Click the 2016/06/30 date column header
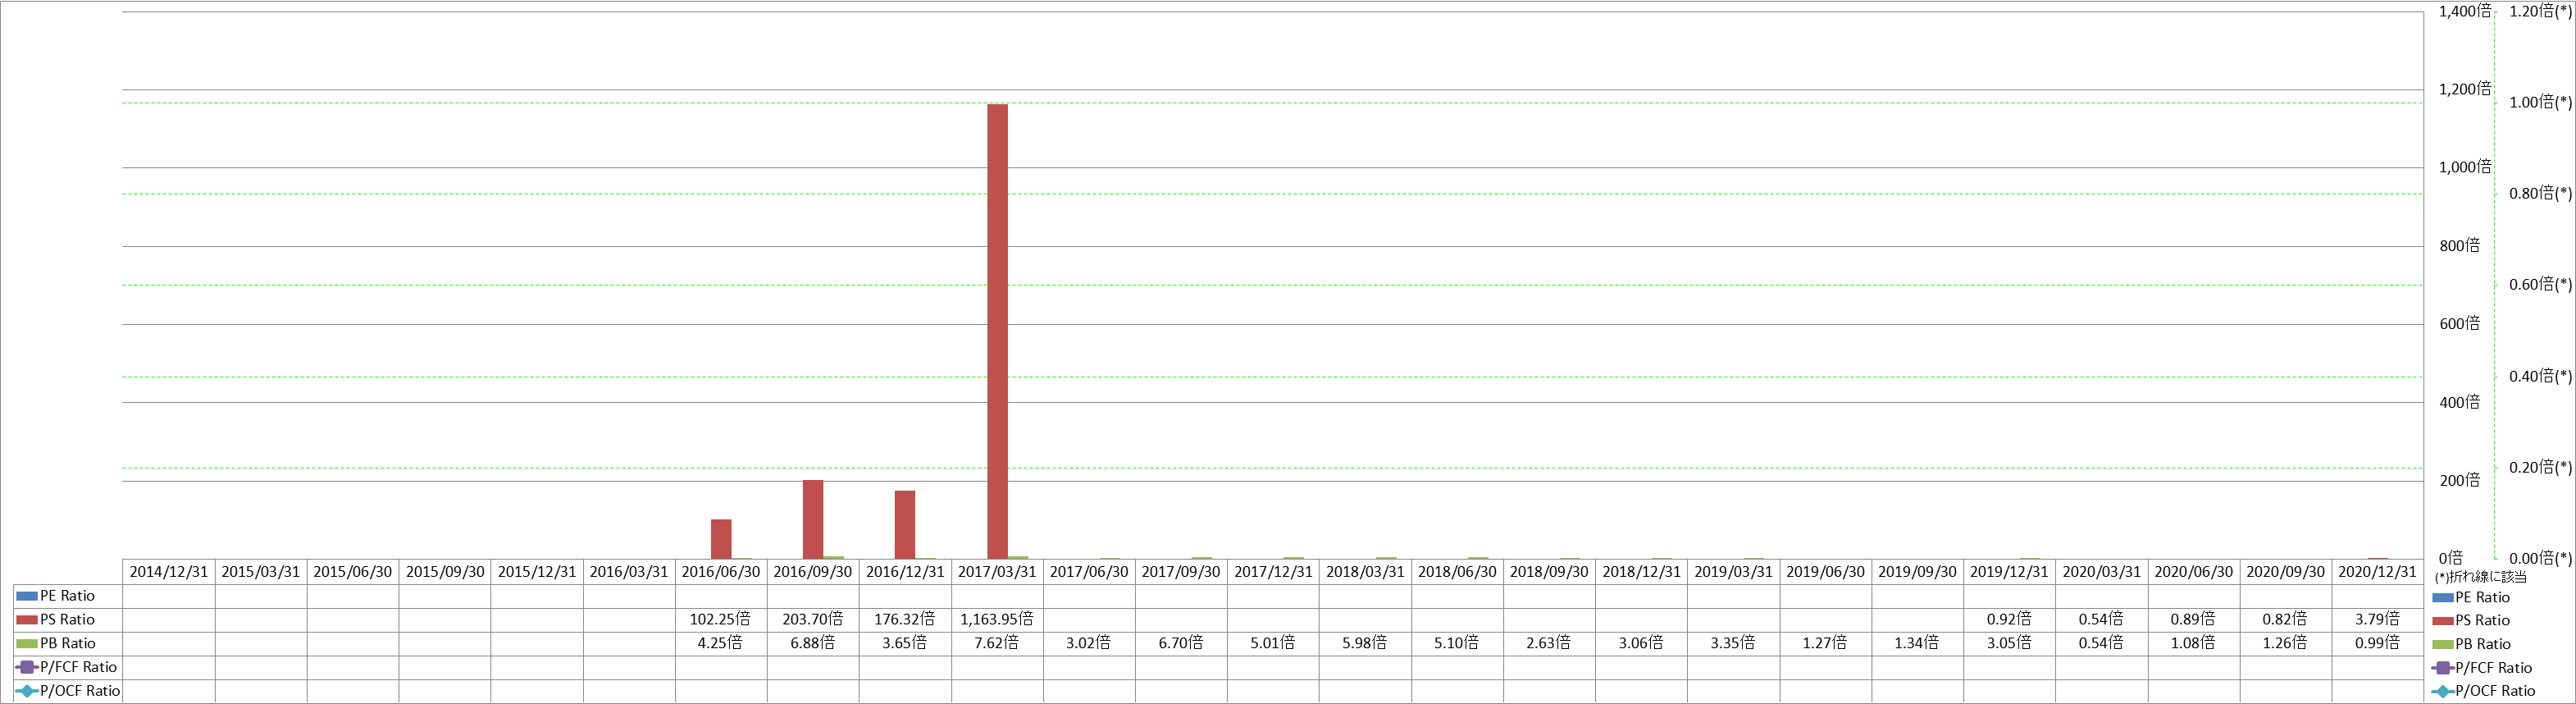Screen dimensions: 2576x704 (x=721, y=572)
